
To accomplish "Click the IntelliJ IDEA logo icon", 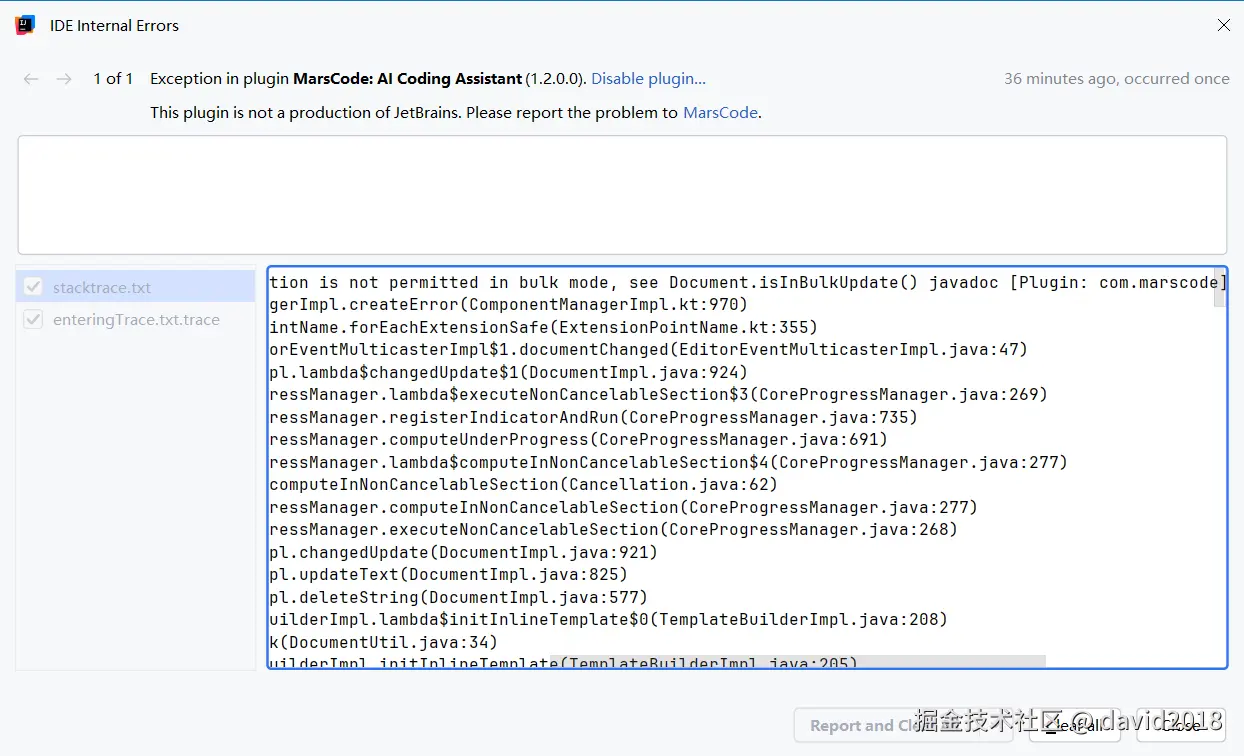I will [25, 26].
